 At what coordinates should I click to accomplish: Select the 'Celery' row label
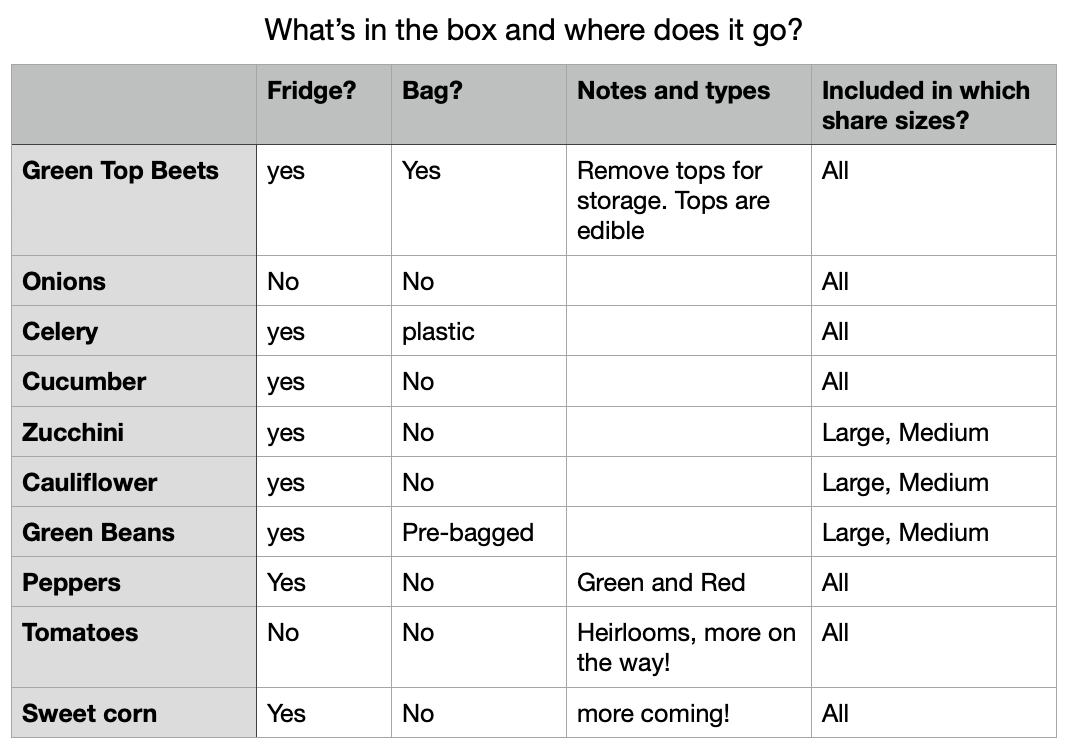tap(60, 332)
